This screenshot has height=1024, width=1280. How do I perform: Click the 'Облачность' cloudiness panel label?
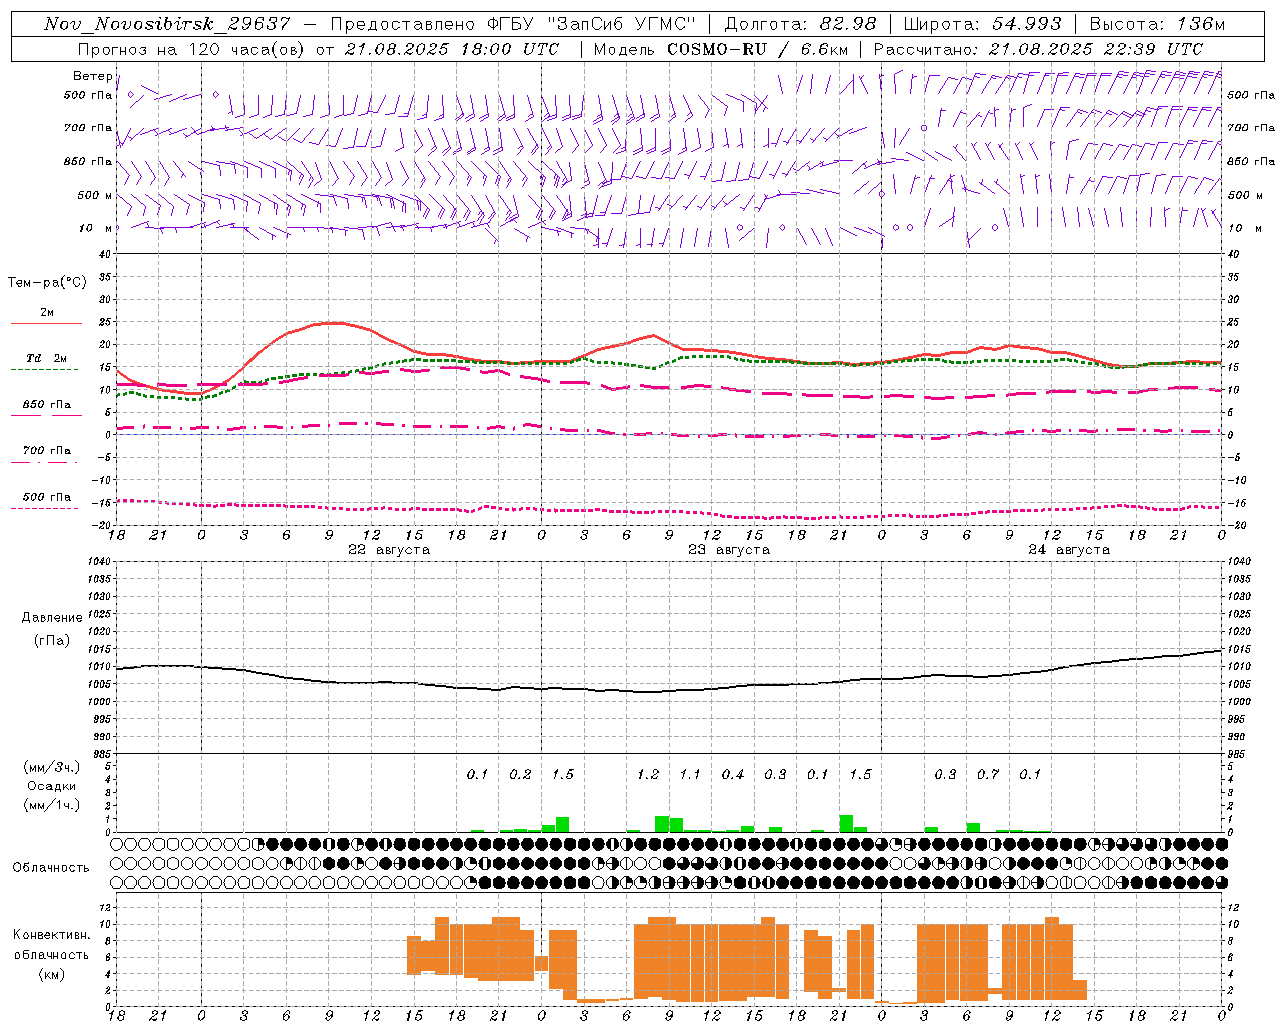pyautogui.click(x=51, y=868)
